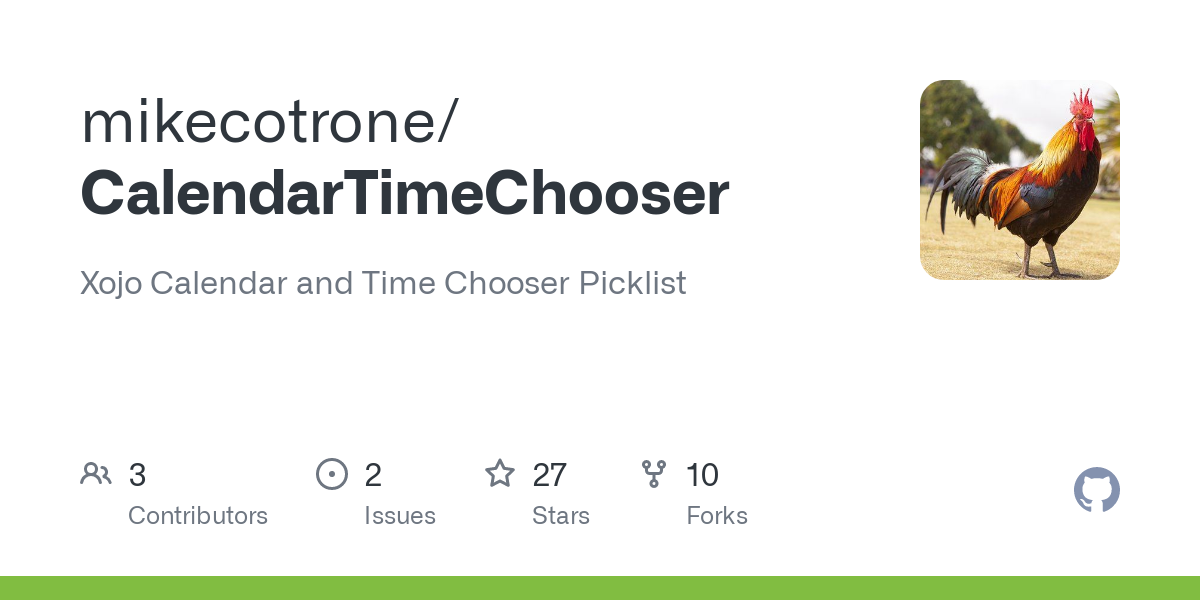Image resolution: width=1200 pixels, height=600 pixels.
Task: Click the contributor count 3
Action: click(x=137, y=475)
